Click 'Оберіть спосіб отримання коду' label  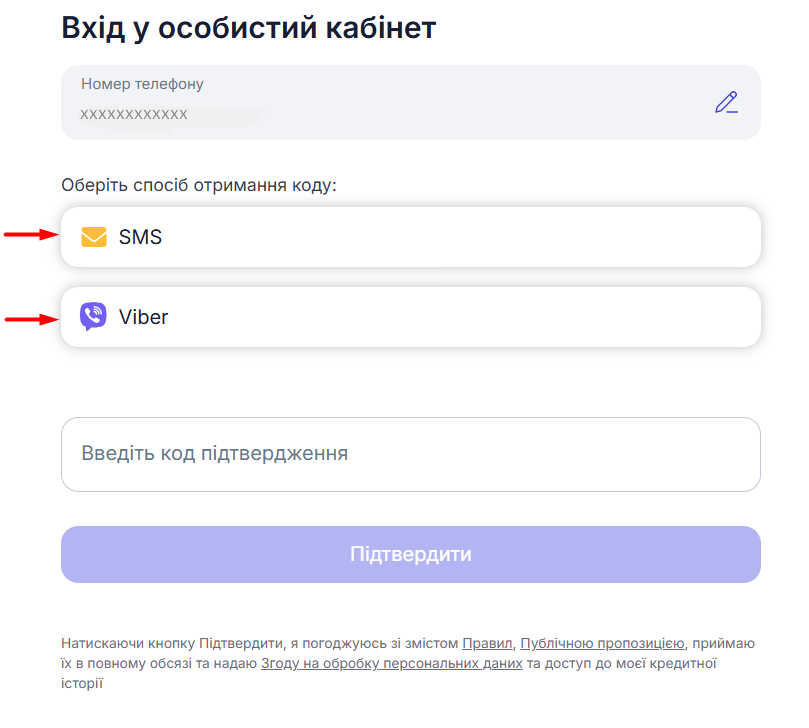199,185
